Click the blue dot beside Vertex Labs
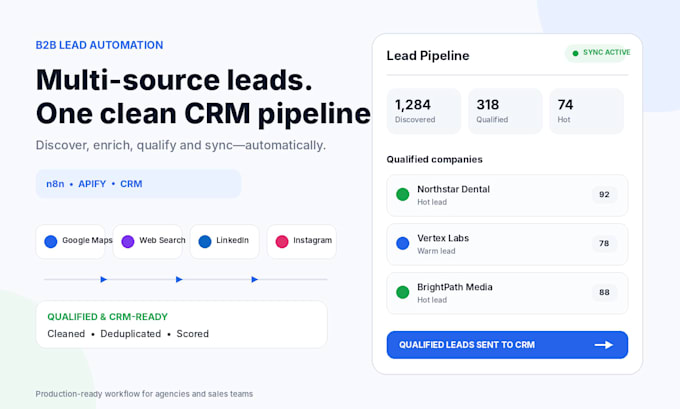The width and height of the screenshot is (680, 409). click(x=402, y=243)
